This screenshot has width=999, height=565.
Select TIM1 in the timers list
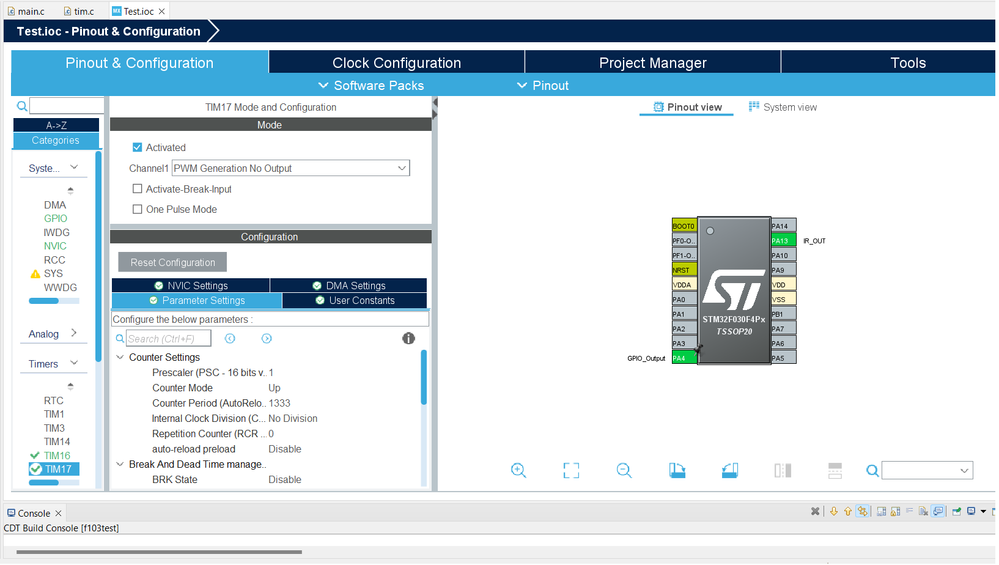[x=54, y=414]
